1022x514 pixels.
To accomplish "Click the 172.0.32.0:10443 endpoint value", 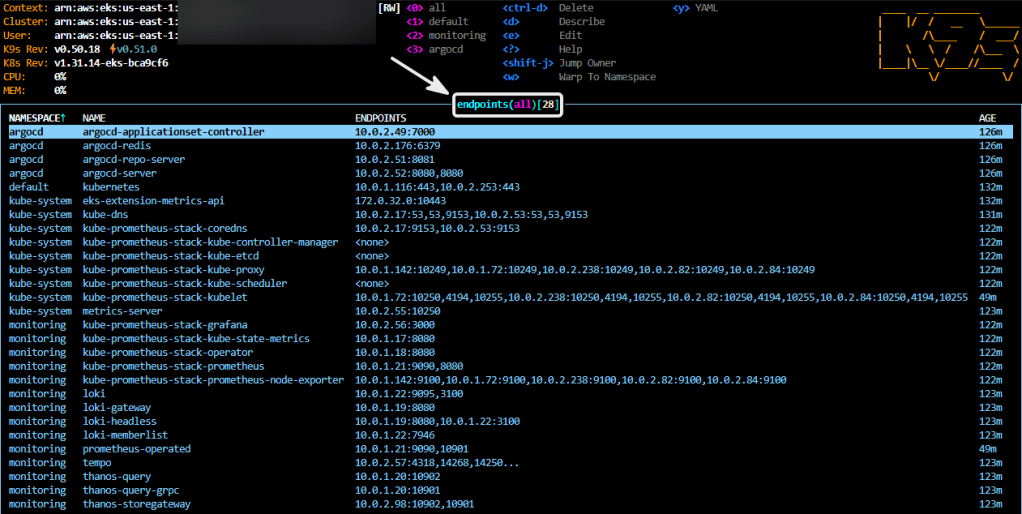I will pos(401,201).
